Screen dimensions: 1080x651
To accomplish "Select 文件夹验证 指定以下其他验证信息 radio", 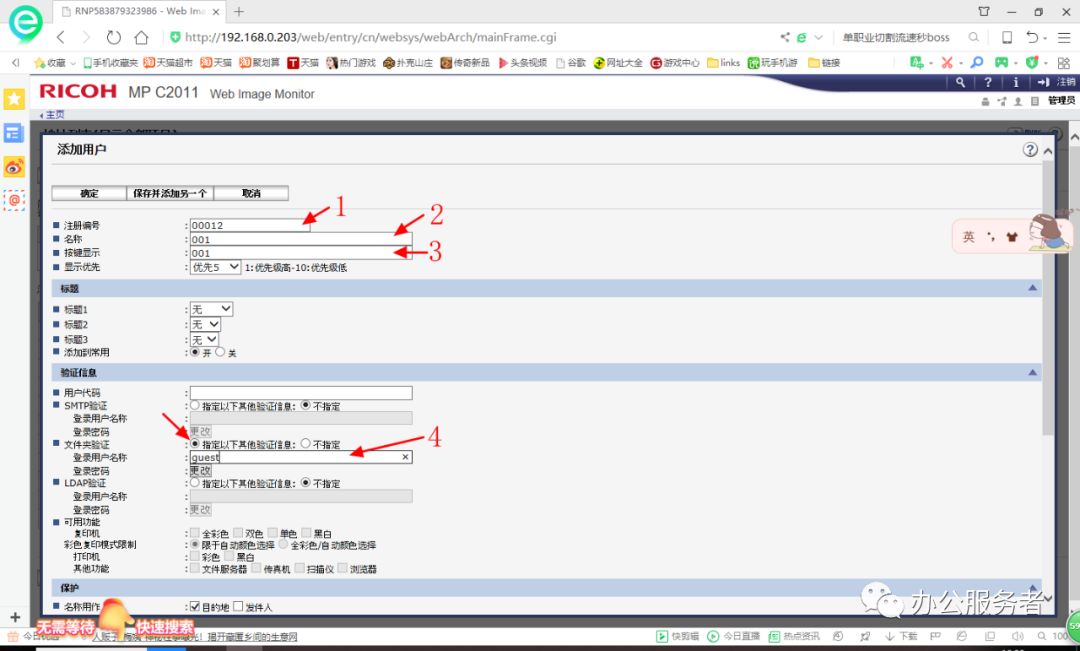I will pos(195,444).
